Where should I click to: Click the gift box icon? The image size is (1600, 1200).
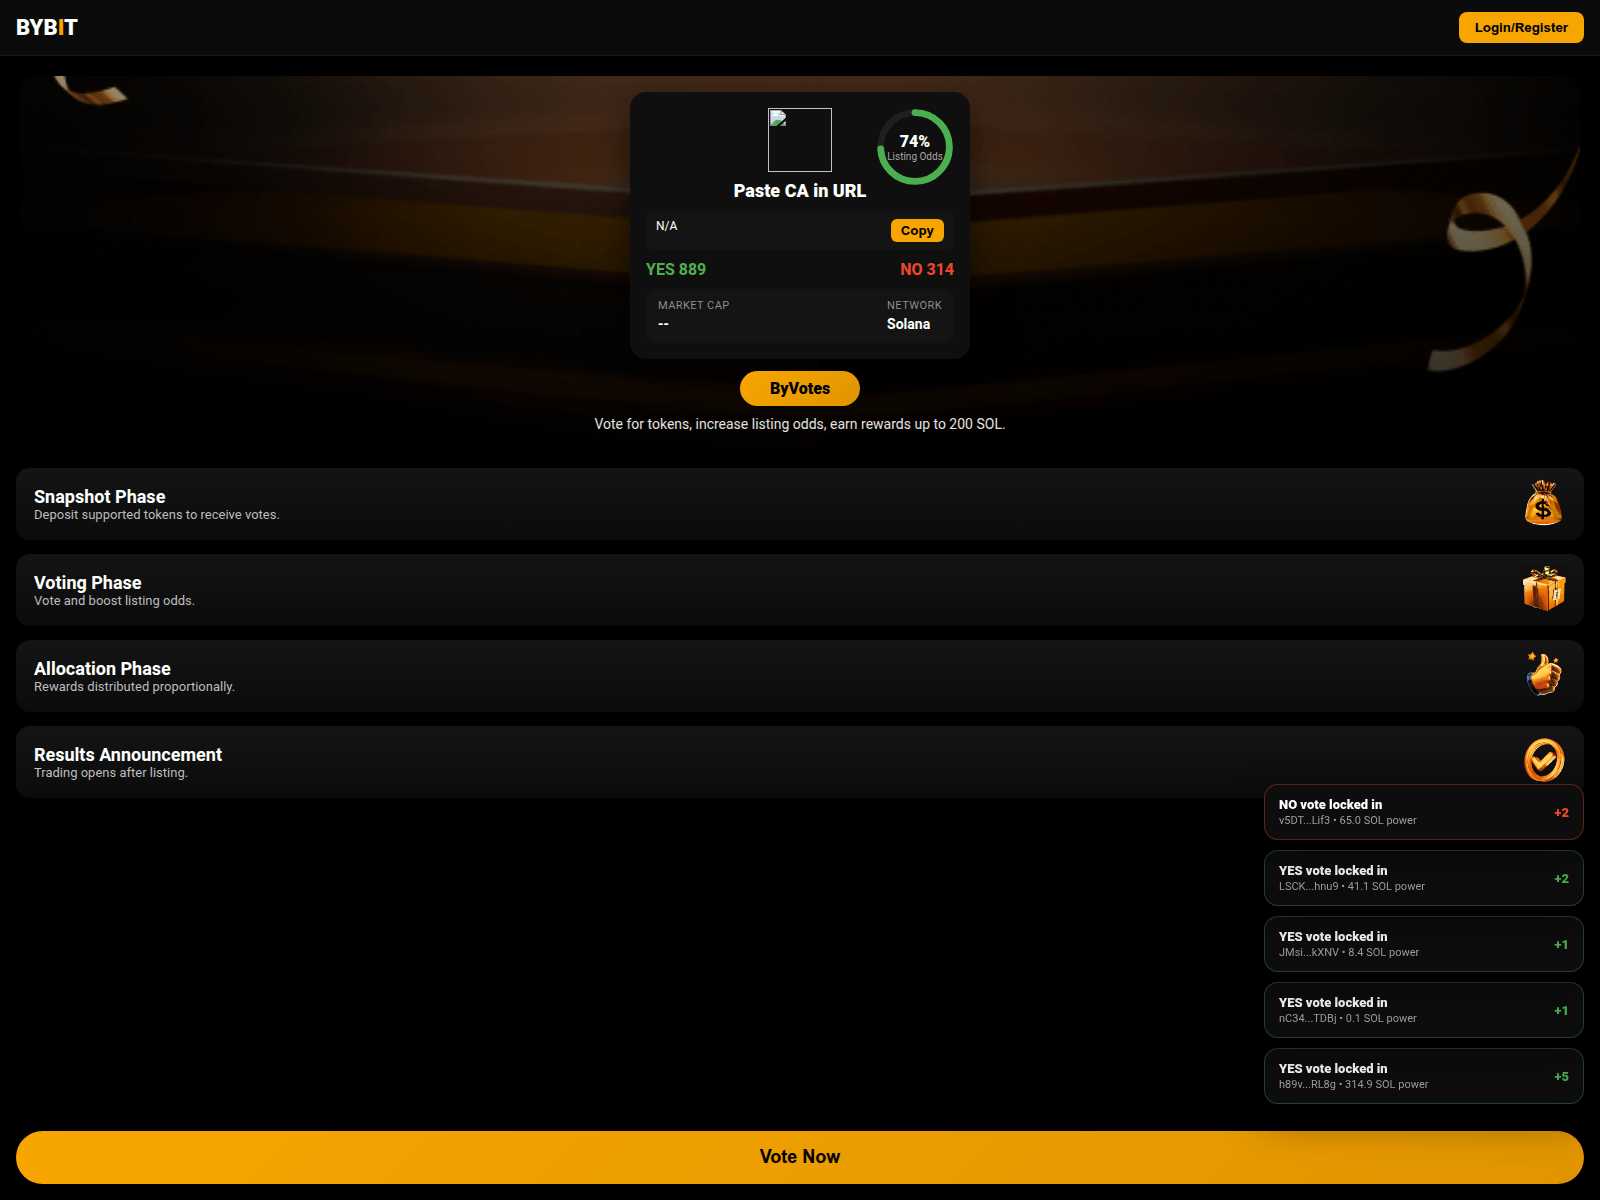(x=1544, y=589)
